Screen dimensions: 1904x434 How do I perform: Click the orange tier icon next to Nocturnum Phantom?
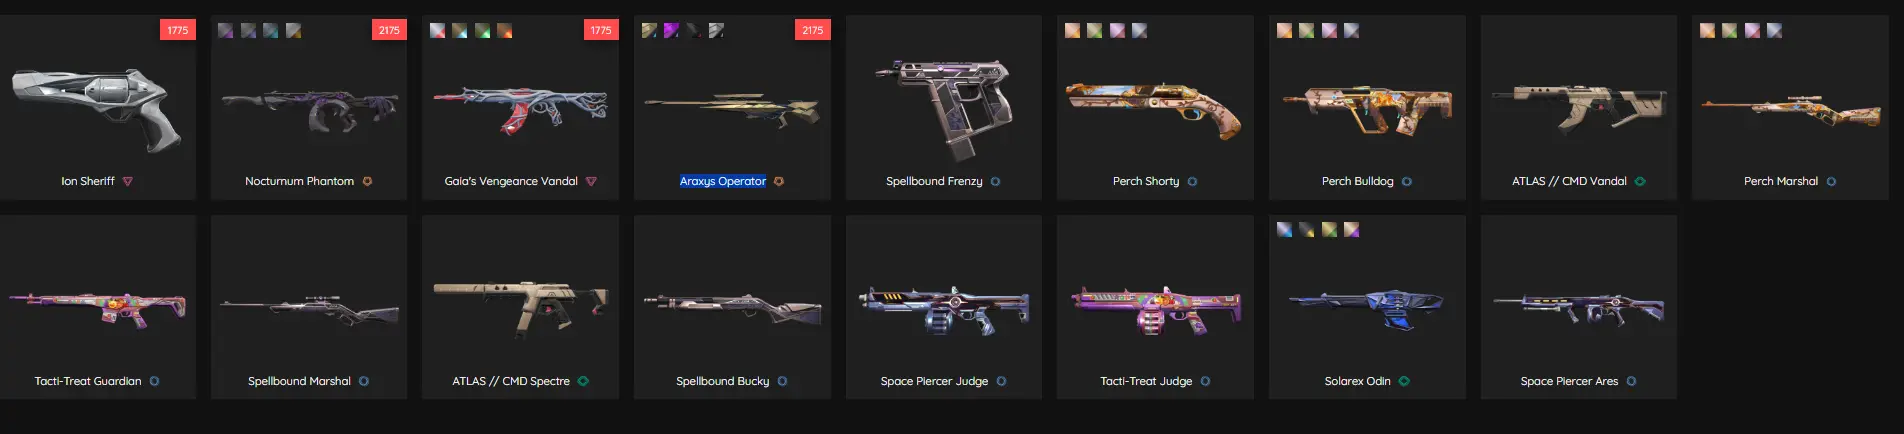(367, 181)
